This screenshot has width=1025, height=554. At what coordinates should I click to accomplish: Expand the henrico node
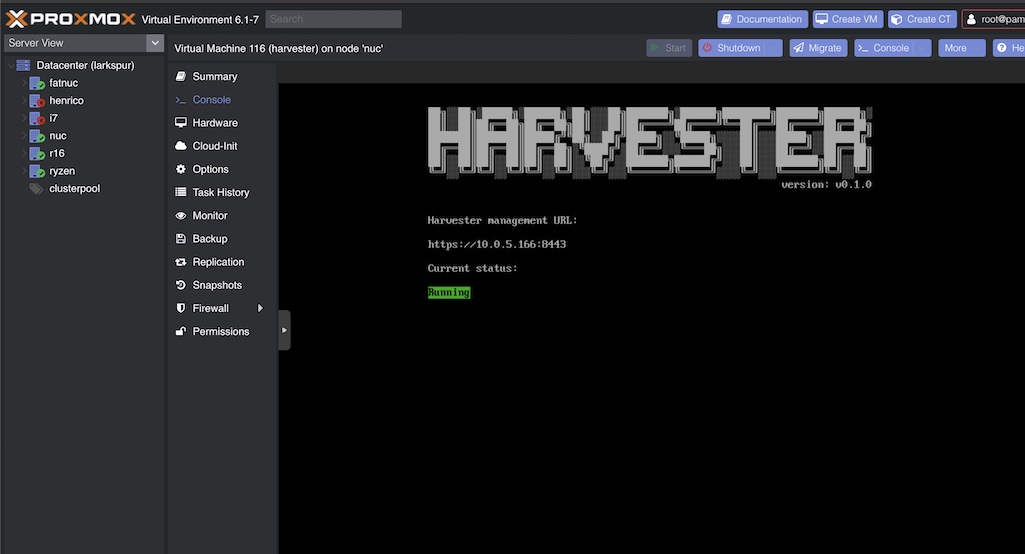(24, 101)
